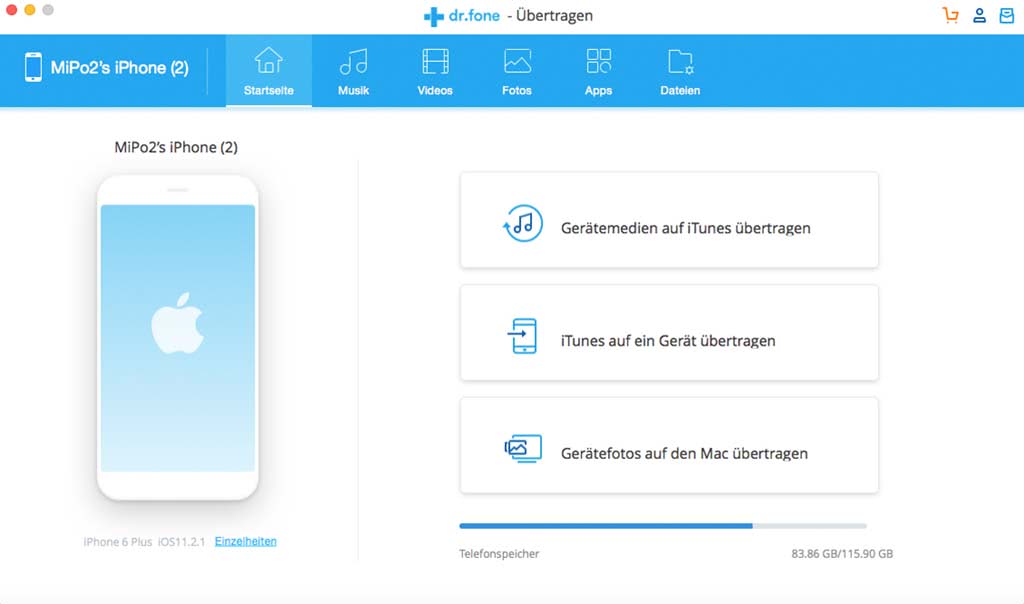The image size is (1024, 604).
Task: Open the shopping cart icon
Action: 950,14
